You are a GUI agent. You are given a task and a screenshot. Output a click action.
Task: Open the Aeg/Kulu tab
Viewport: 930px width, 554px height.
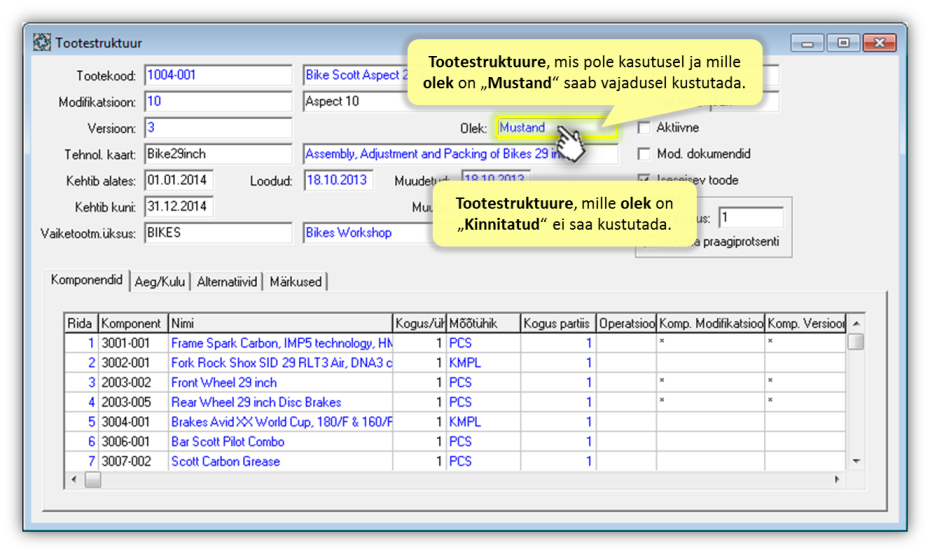click(160, 282)
